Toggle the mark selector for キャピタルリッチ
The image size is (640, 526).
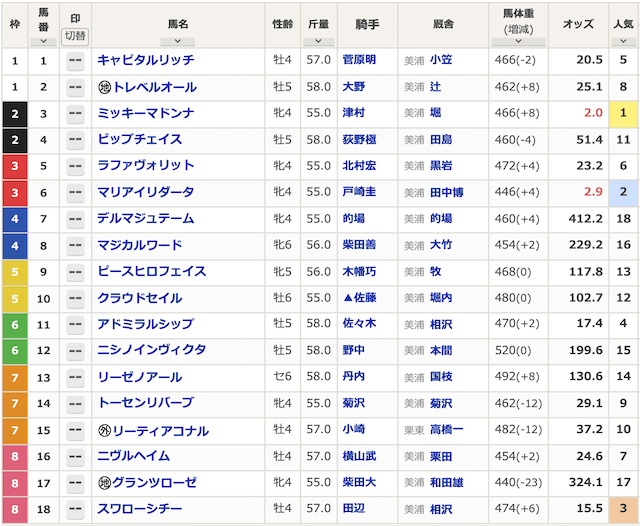(x=75, y=61)
